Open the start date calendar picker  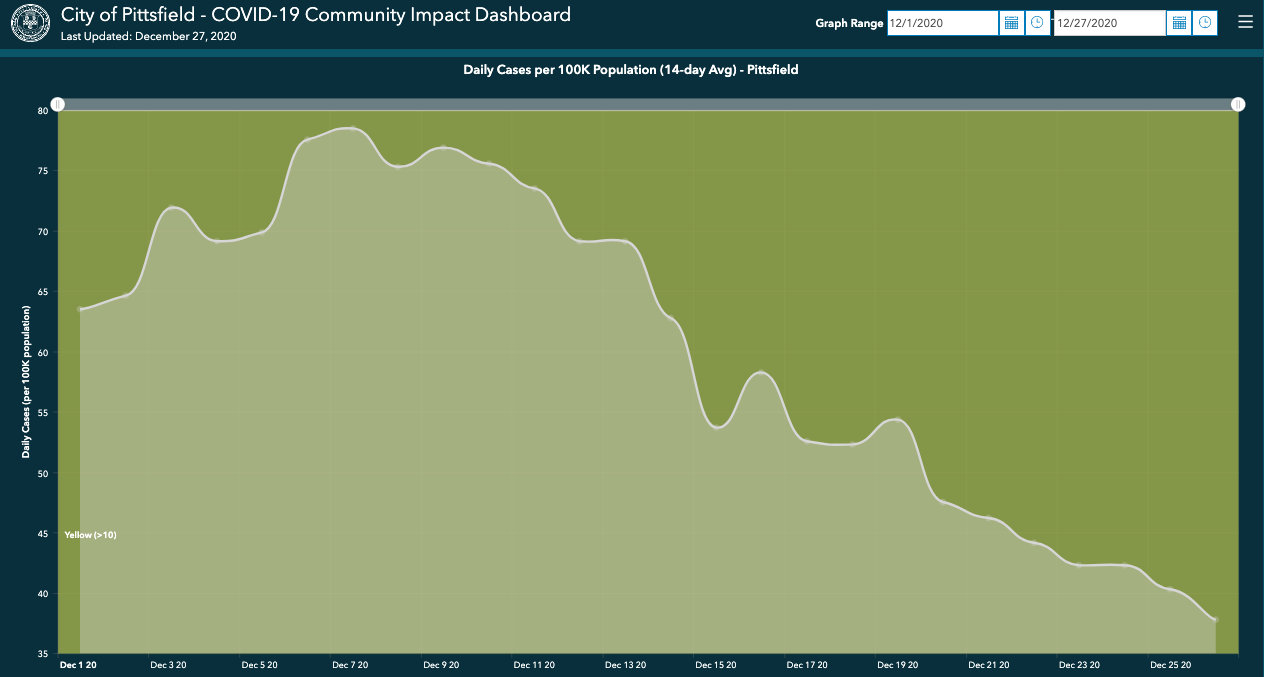click(x=1010, y=22)
